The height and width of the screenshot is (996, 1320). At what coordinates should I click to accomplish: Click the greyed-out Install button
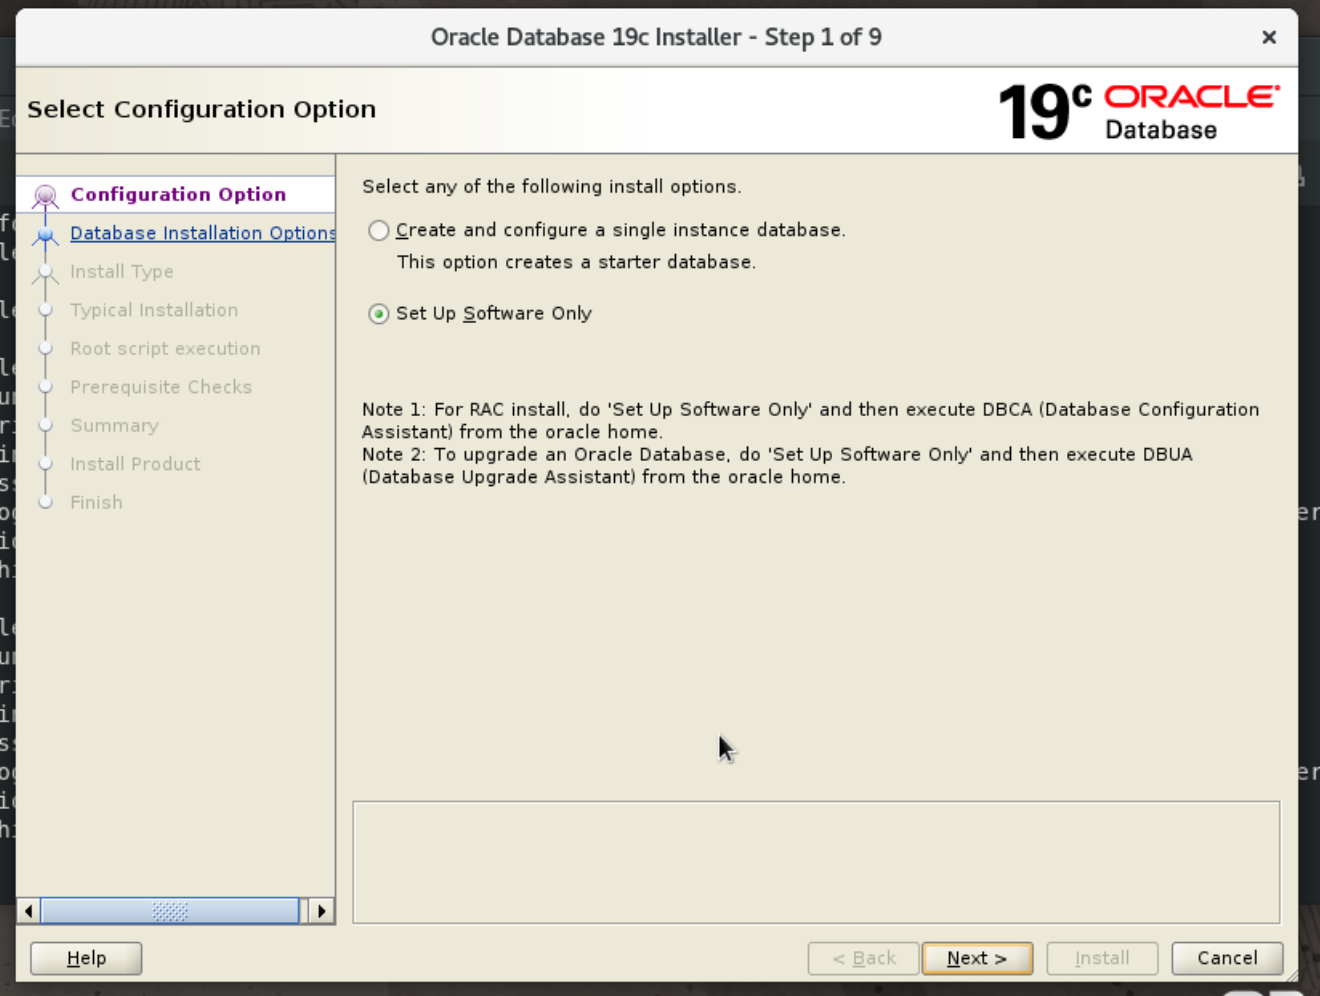(1102, 958)
